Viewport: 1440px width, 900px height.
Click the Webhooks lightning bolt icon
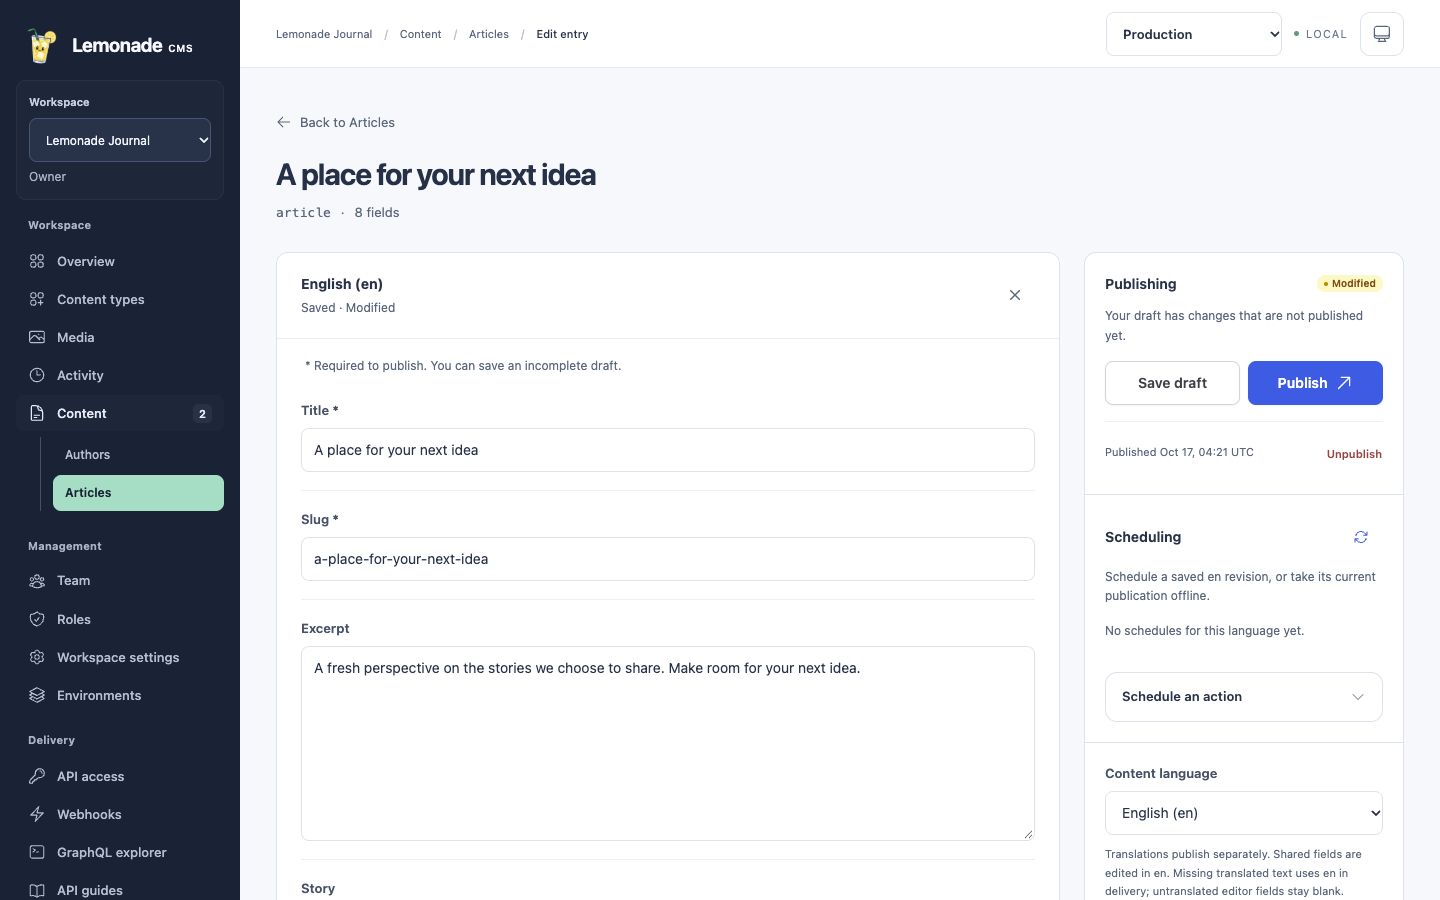pyautogui.click(x=37, y=814)
